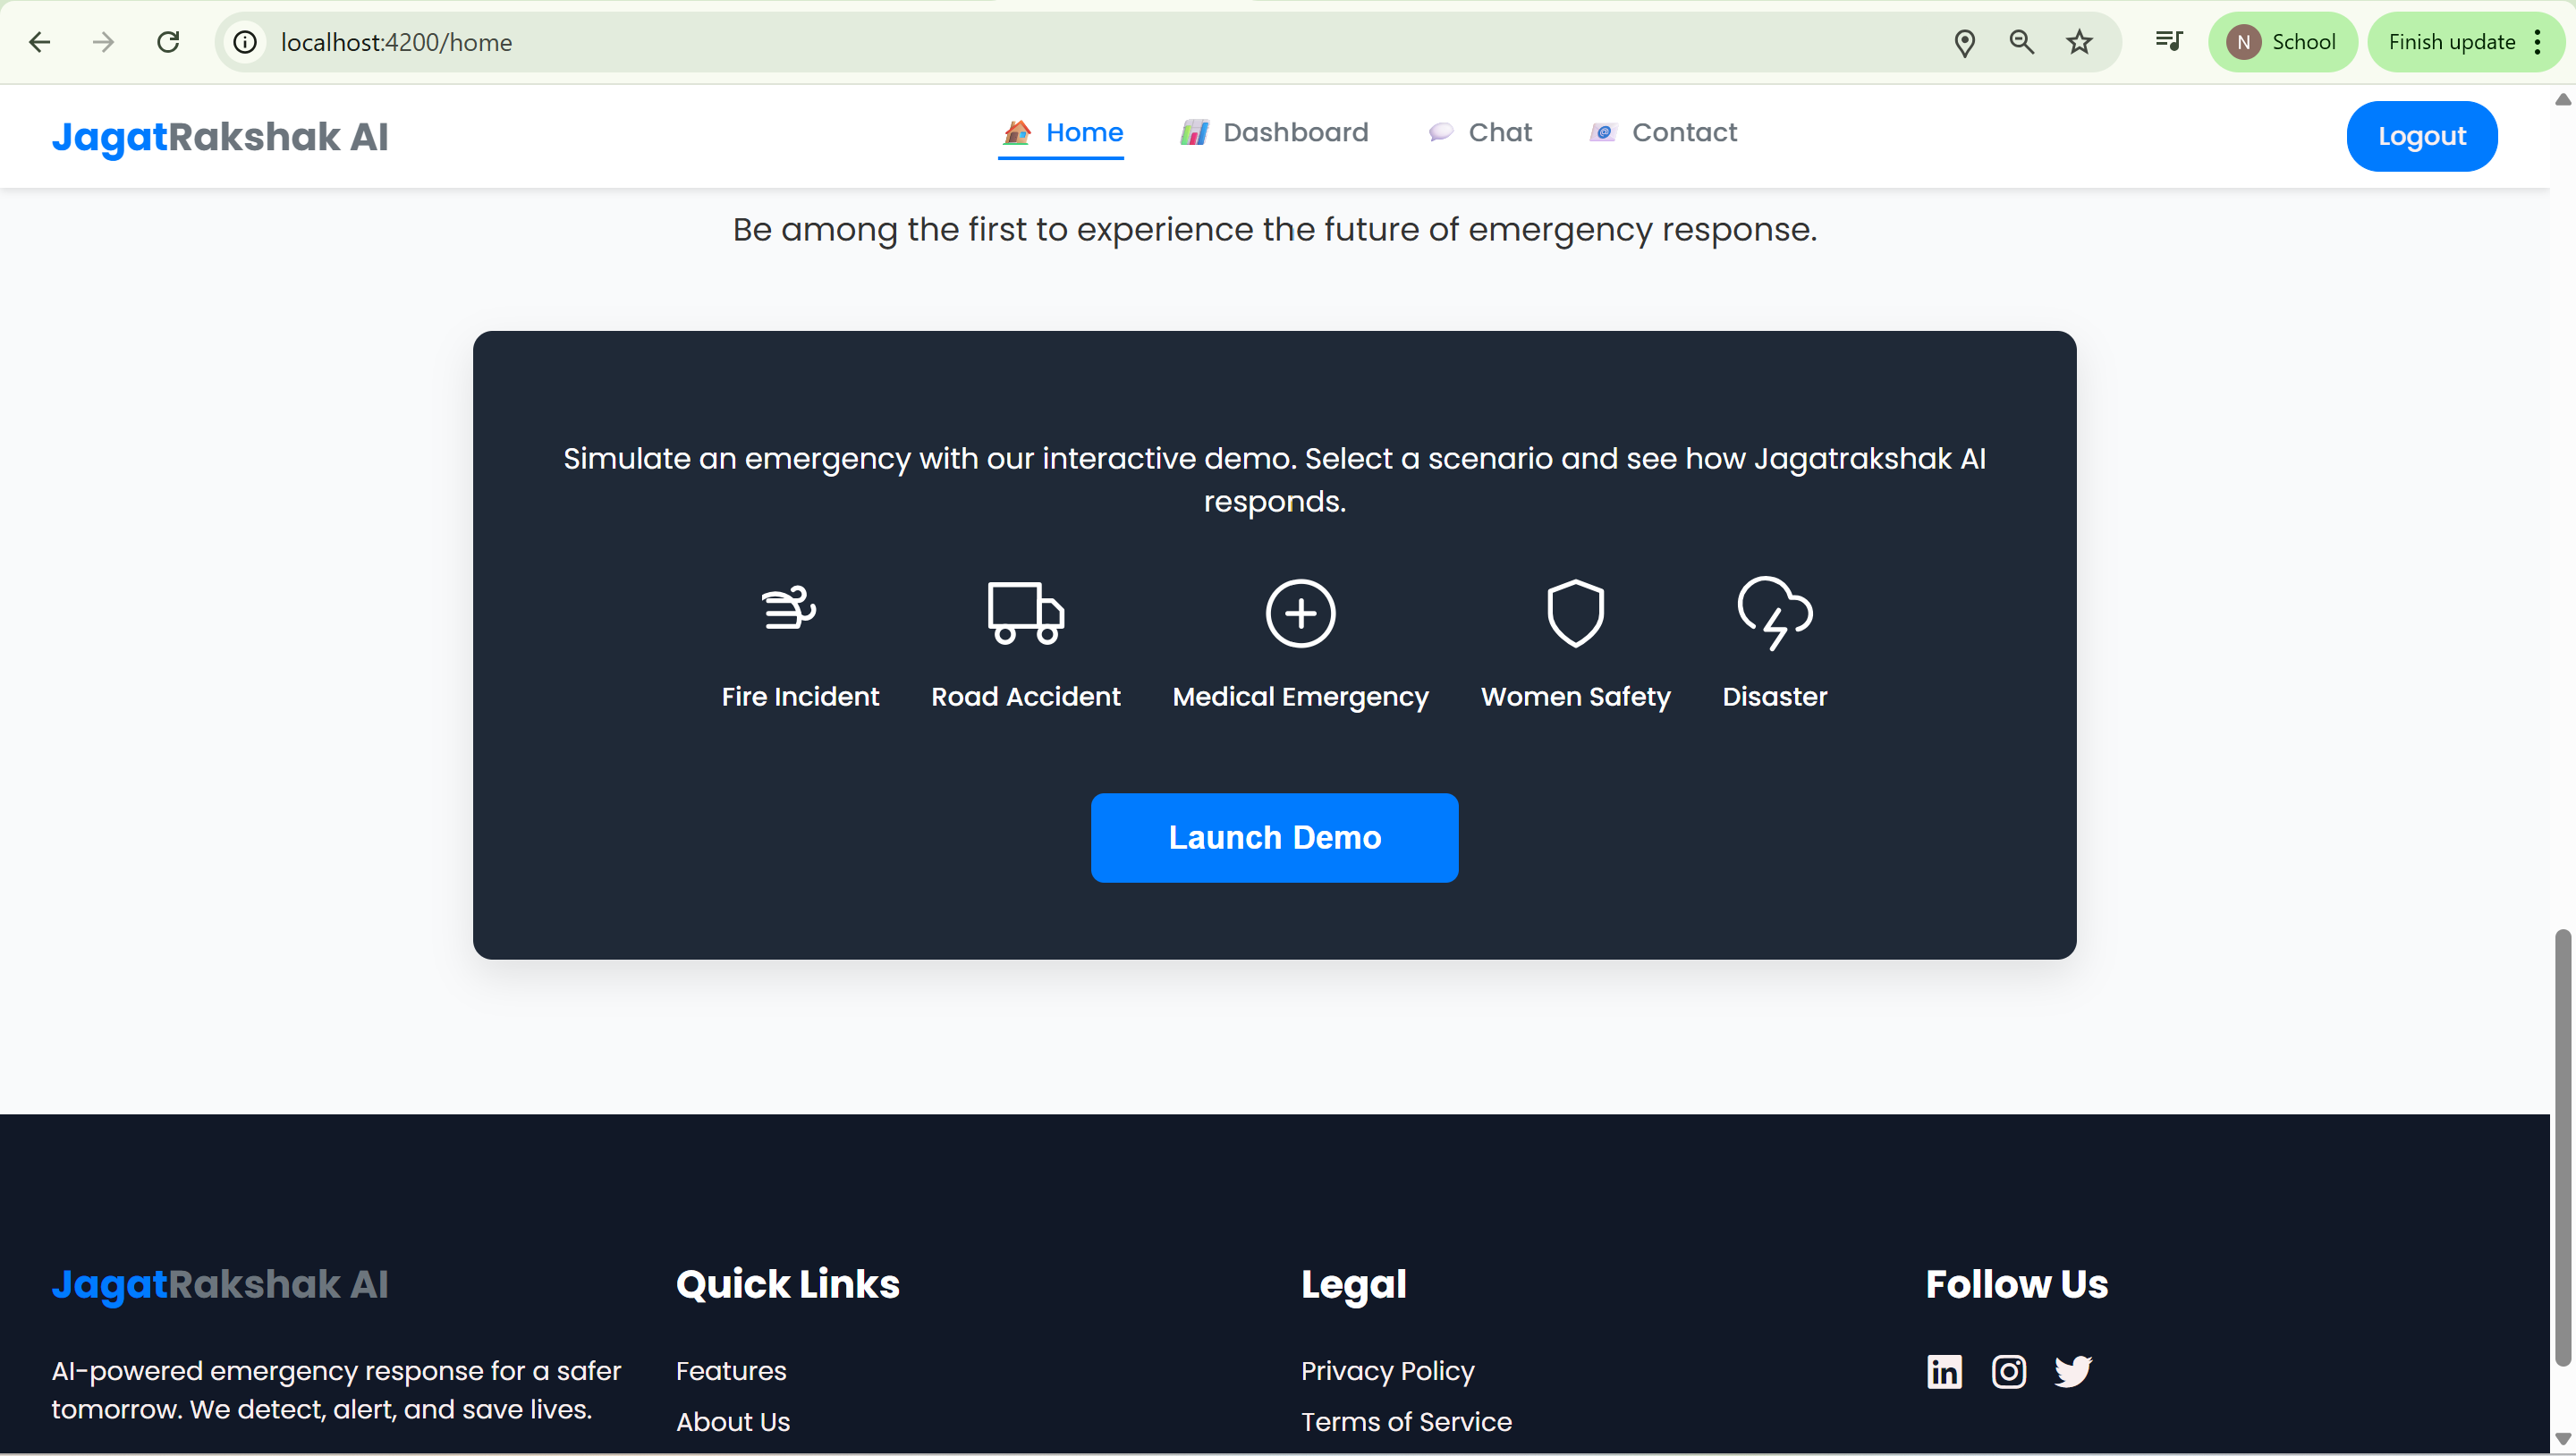Open the Chat nav tab
The image size is (2576, 1456).
tap(1480, 133)
